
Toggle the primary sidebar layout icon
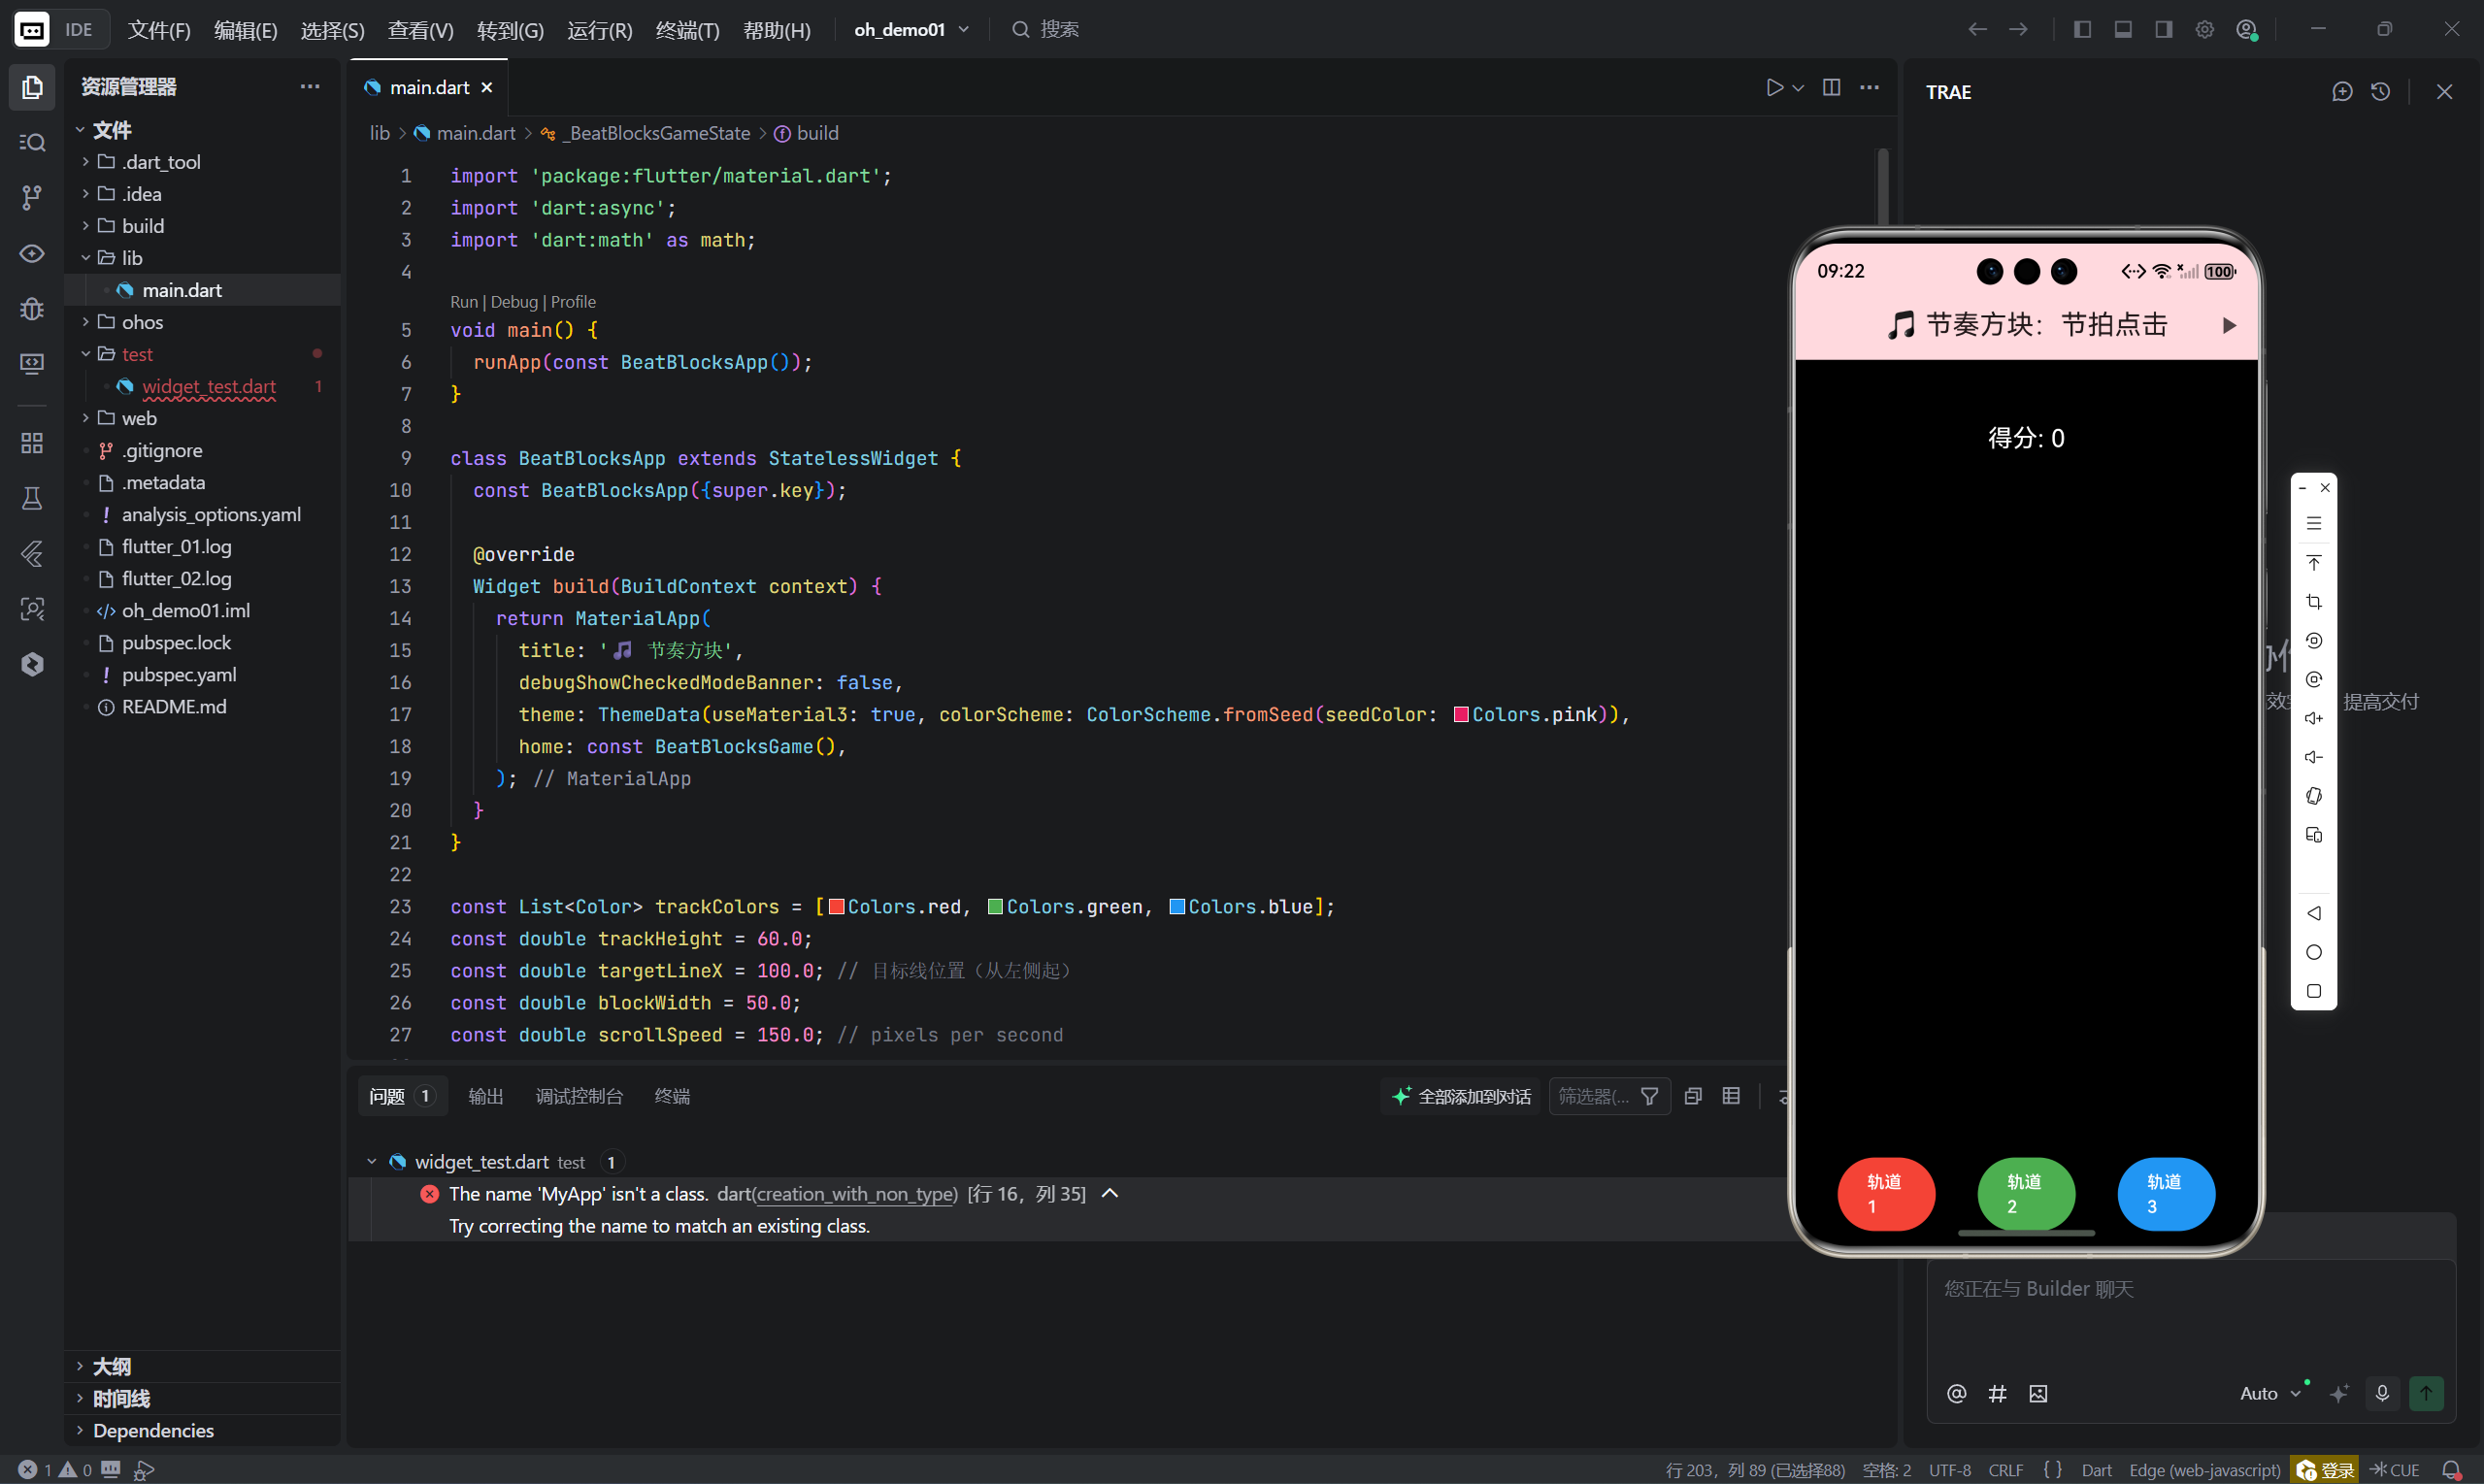(x=2082, y=30)
